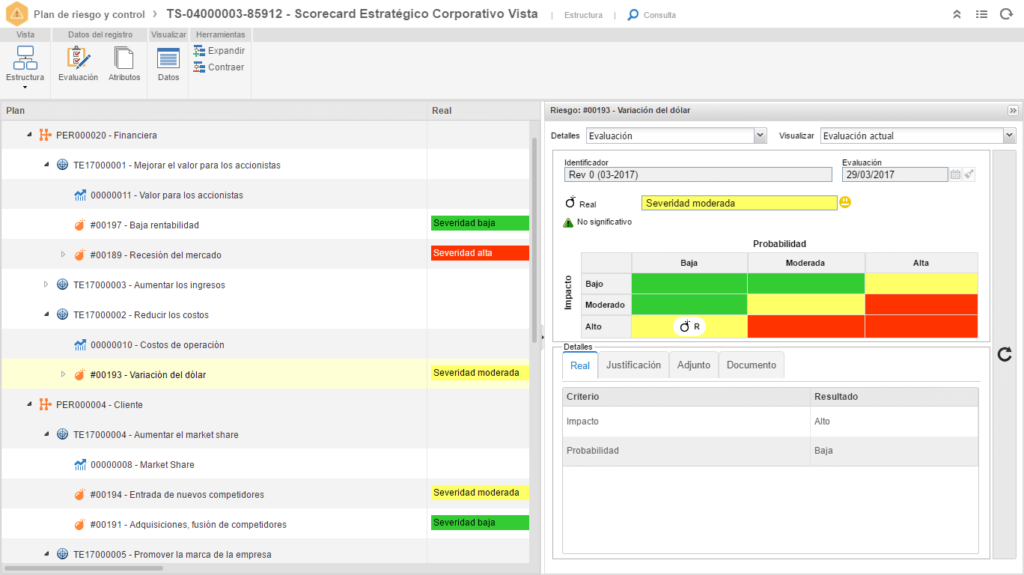Viewport: 1024px width, 575px height.
Task: Open the Visualizar Evaluación actual dropdown
Action: [x=918, y=136]
